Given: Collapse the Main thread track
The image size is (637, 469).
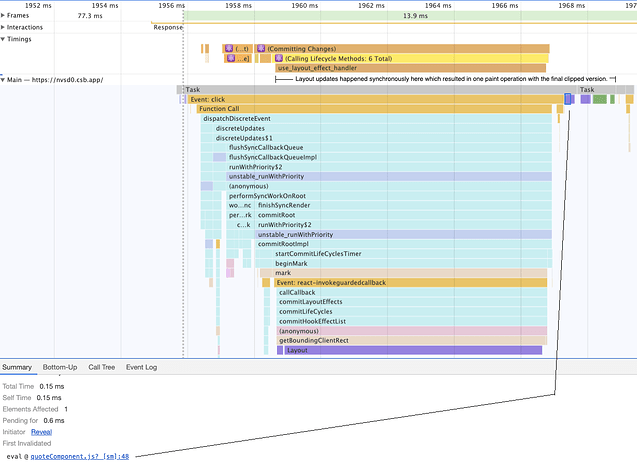Looking at the screenshot, I should pos(3,80).
